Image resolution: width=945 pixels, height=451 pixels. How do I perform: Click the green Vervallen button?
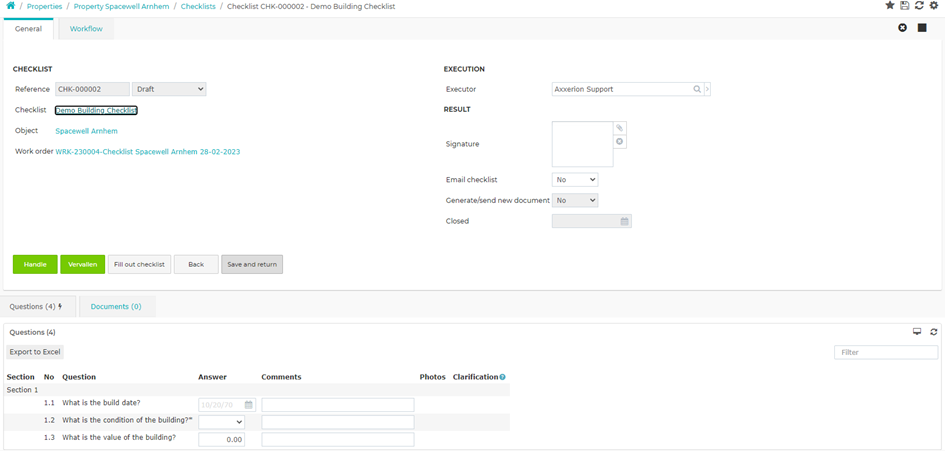click(83, 265)
